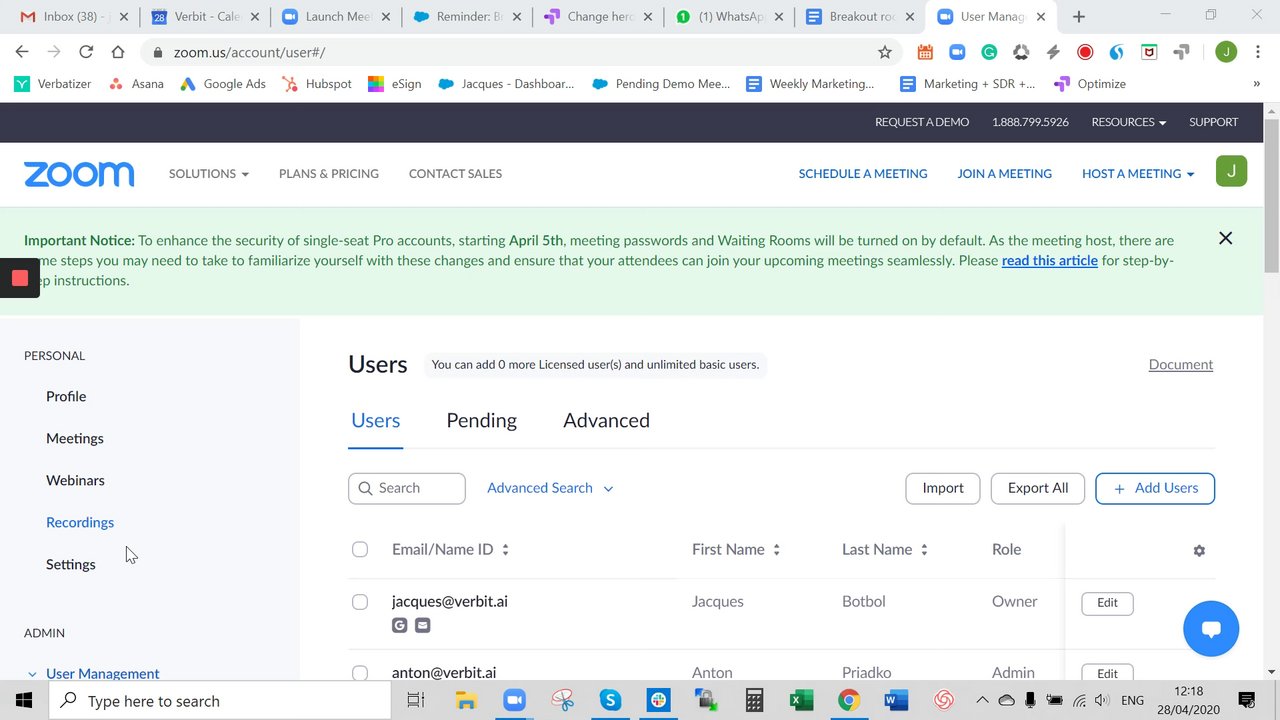This screenshot has height=720, width=1280.
Task: Focus the users Search field
Action: click(407, 488)
